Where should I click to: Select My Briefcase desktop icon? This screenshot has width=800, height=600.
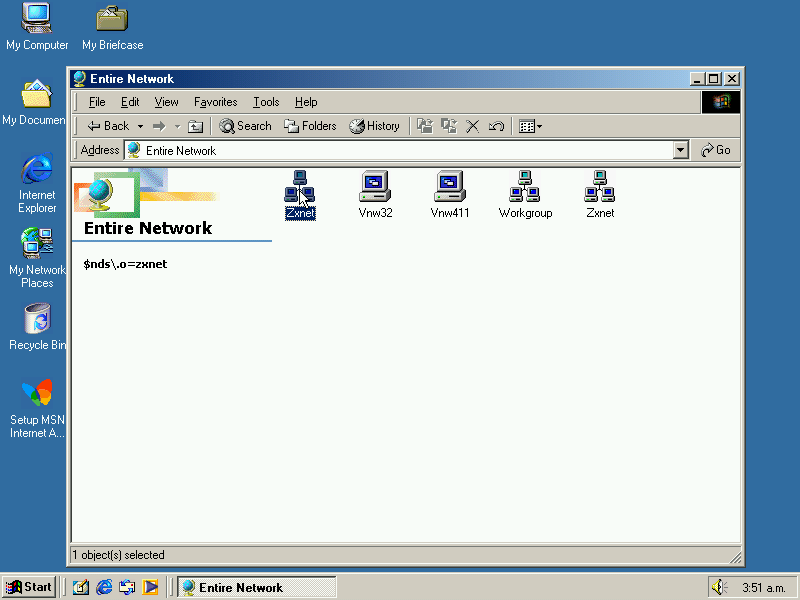tap(112, 27)
